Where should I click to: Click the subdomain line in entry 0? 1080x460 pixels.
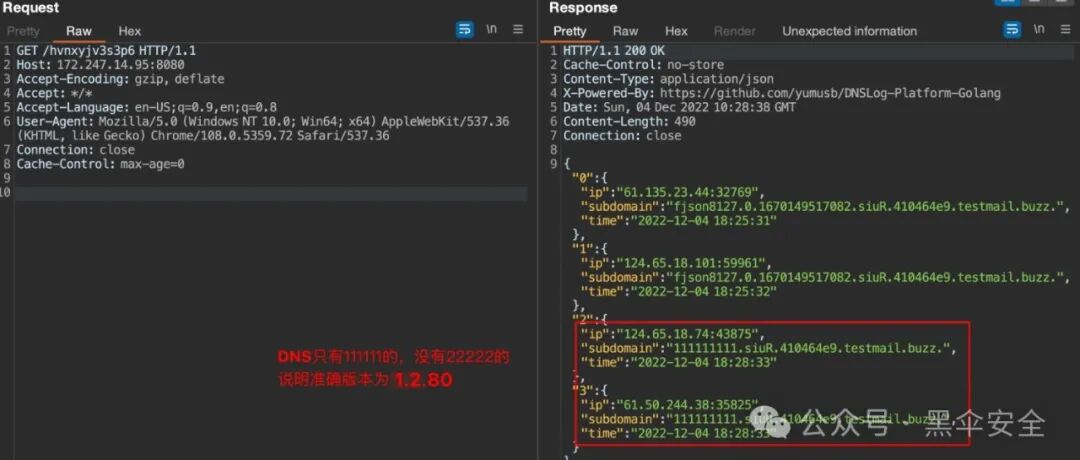click(x=827, y=206)
